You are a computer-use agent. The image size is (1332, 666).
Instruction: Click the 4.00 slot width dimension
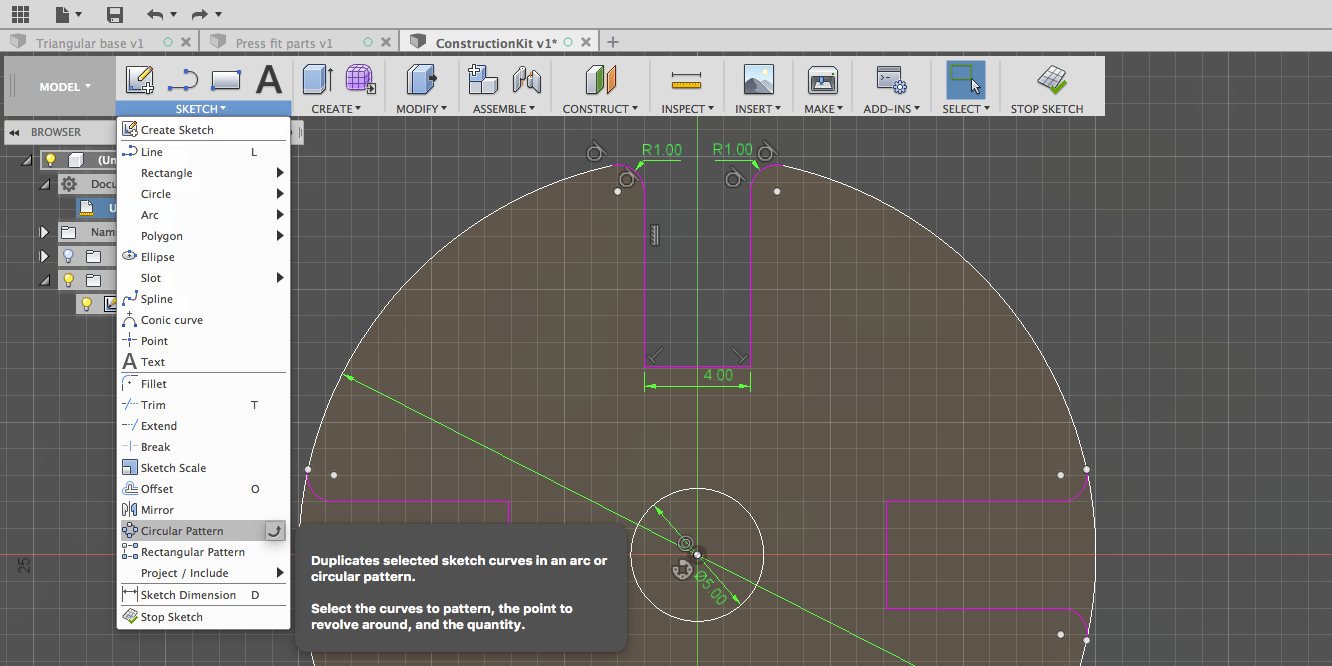click(x=718, y=376)
